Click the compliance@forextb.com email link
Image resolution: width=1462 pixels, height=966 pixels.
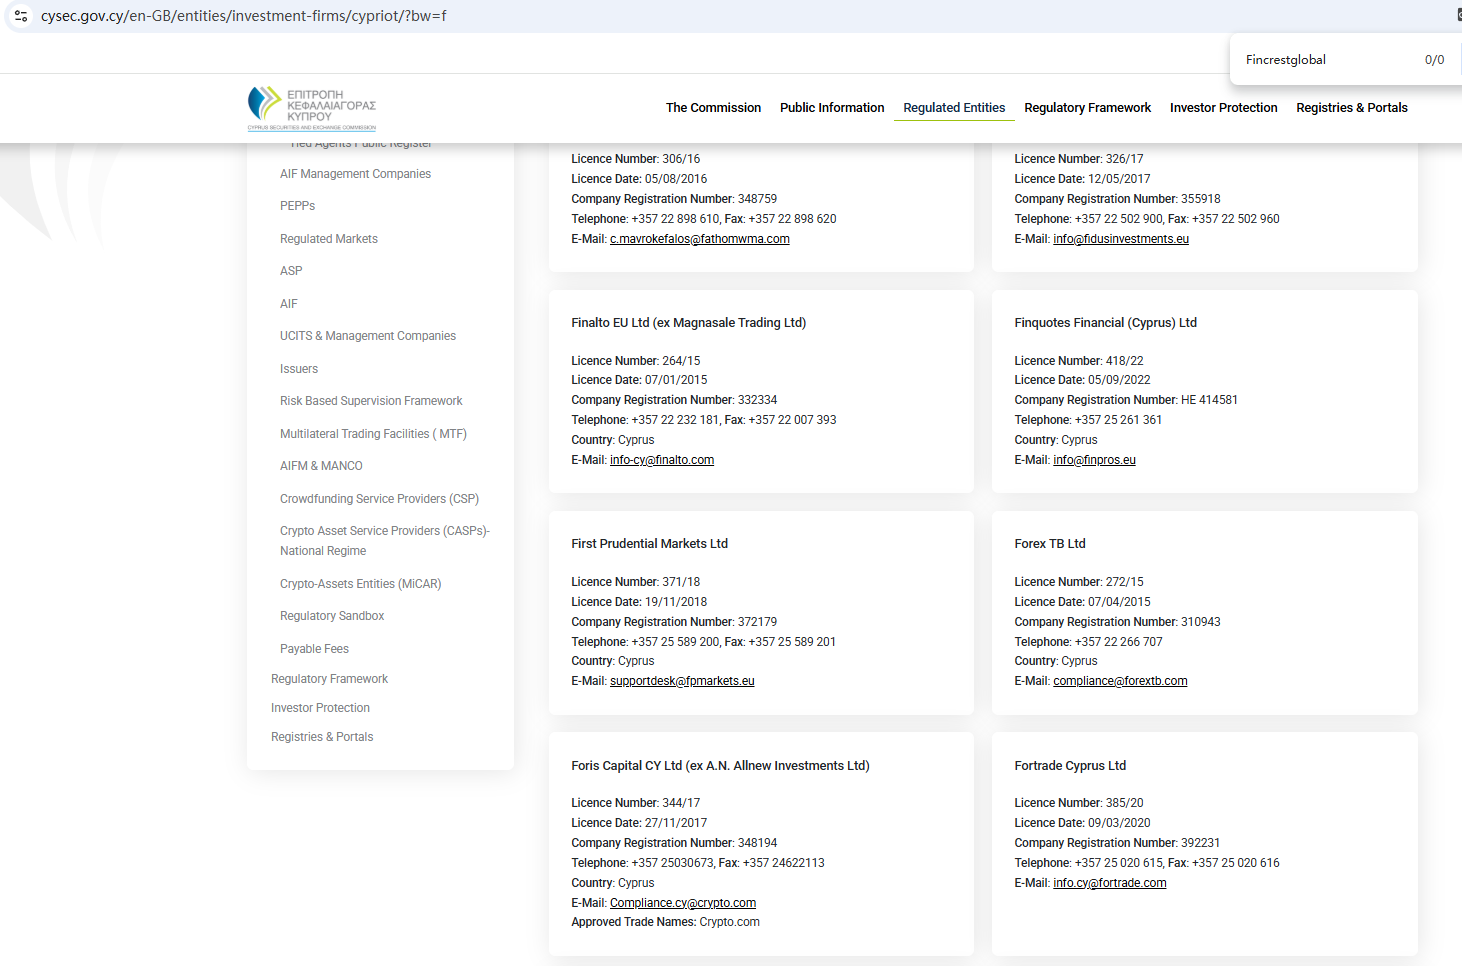click(x=1119, y=681)
